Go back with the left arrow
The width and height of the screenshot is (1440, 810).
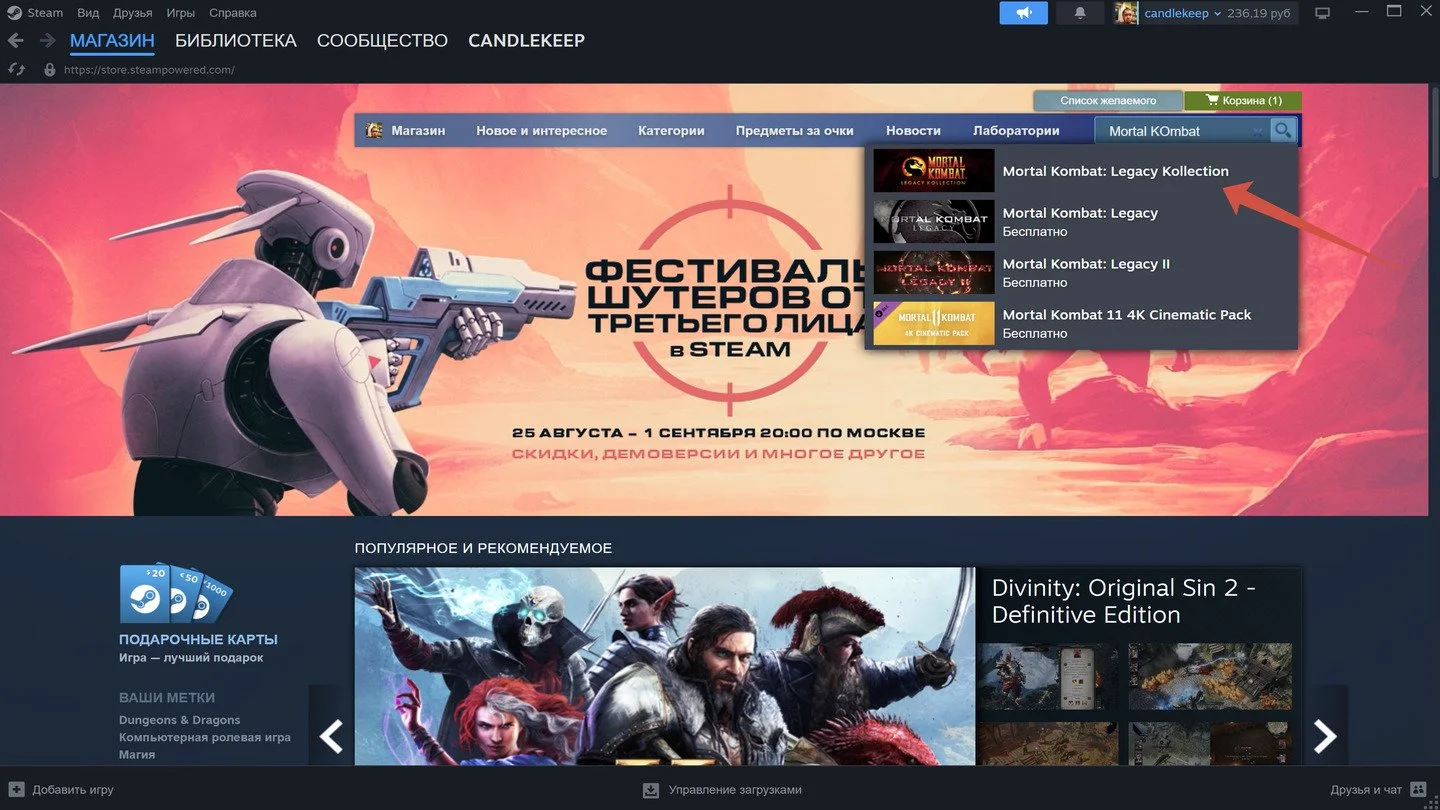click(x=16, y=41)
